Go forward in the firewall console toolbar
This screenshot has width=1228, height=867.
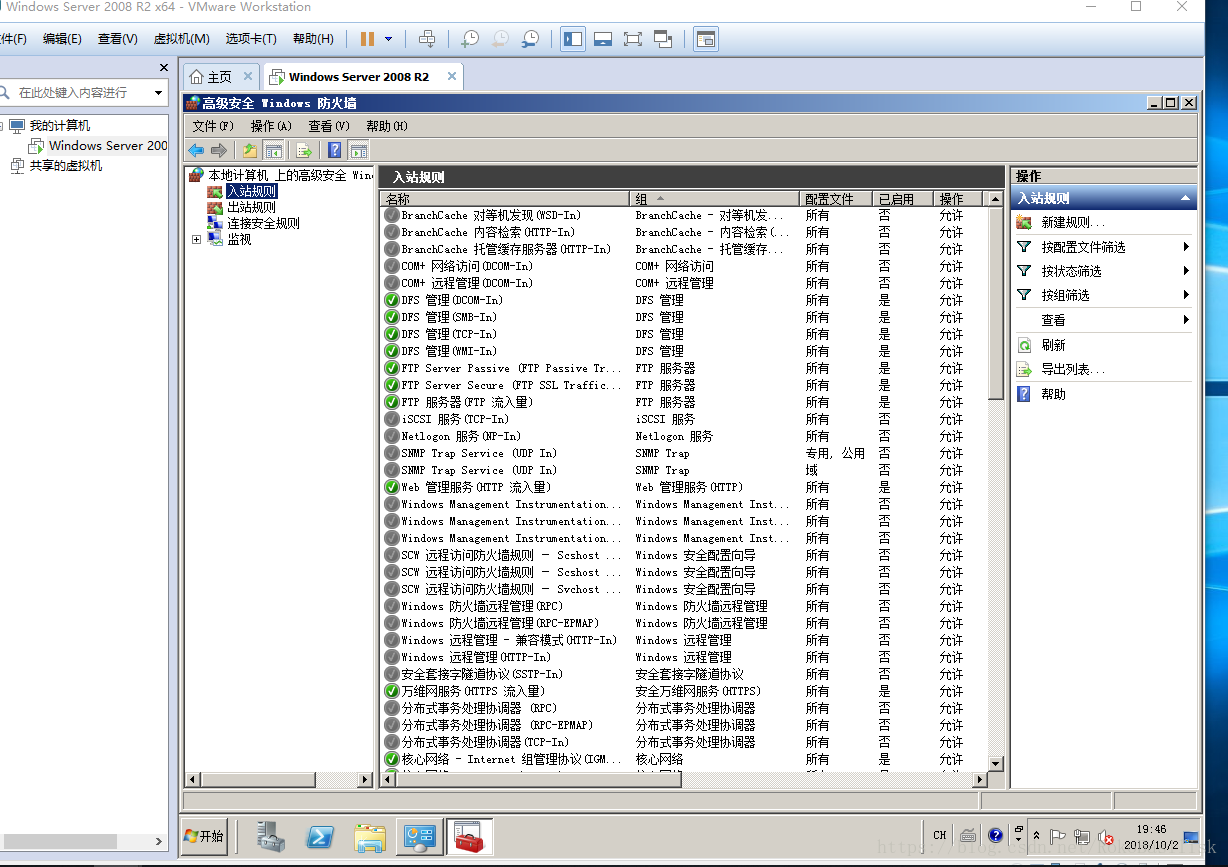coord(218,151)
